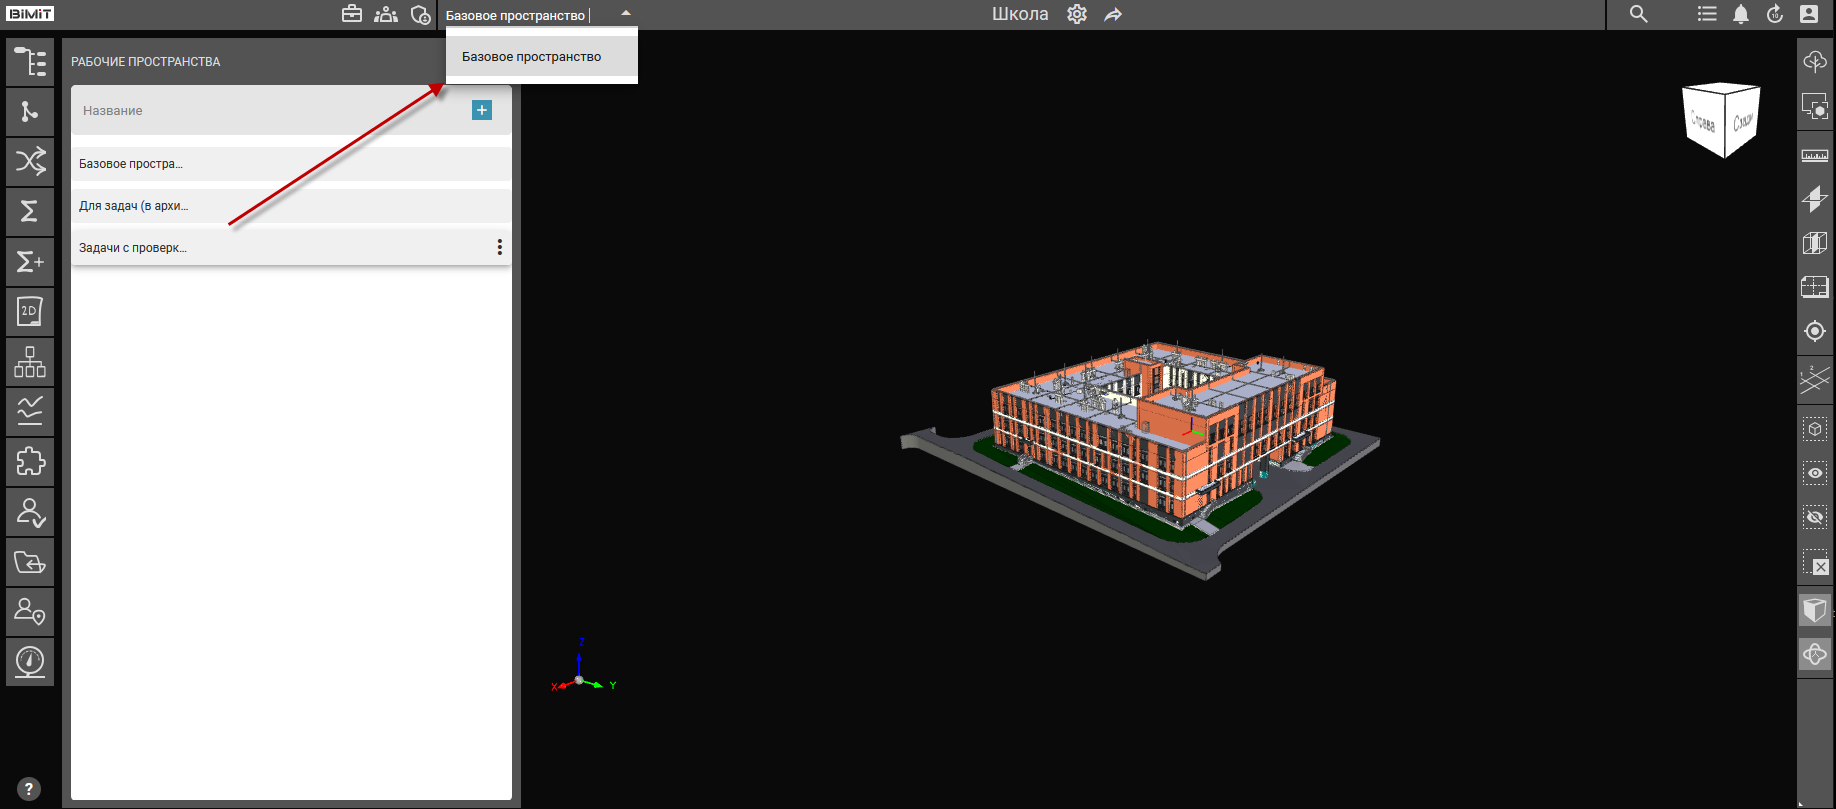Open three-dot menu for Задачи с проверк… workspace
The image size is (1836, 809).
499,247
